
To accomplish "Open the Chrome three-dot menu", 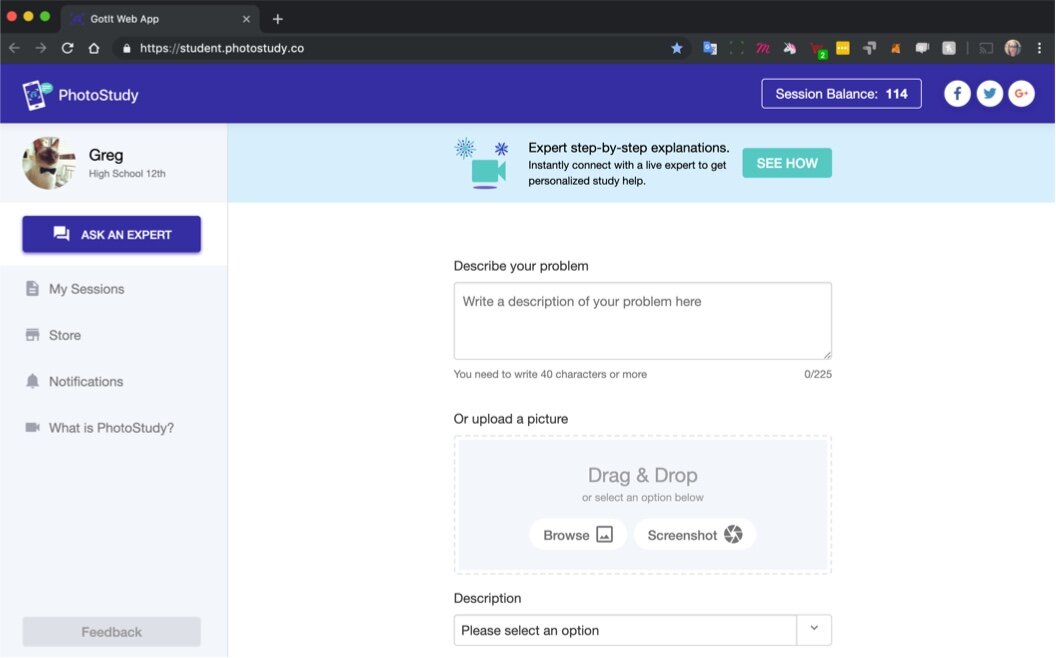I will [x=1039, y=48].
